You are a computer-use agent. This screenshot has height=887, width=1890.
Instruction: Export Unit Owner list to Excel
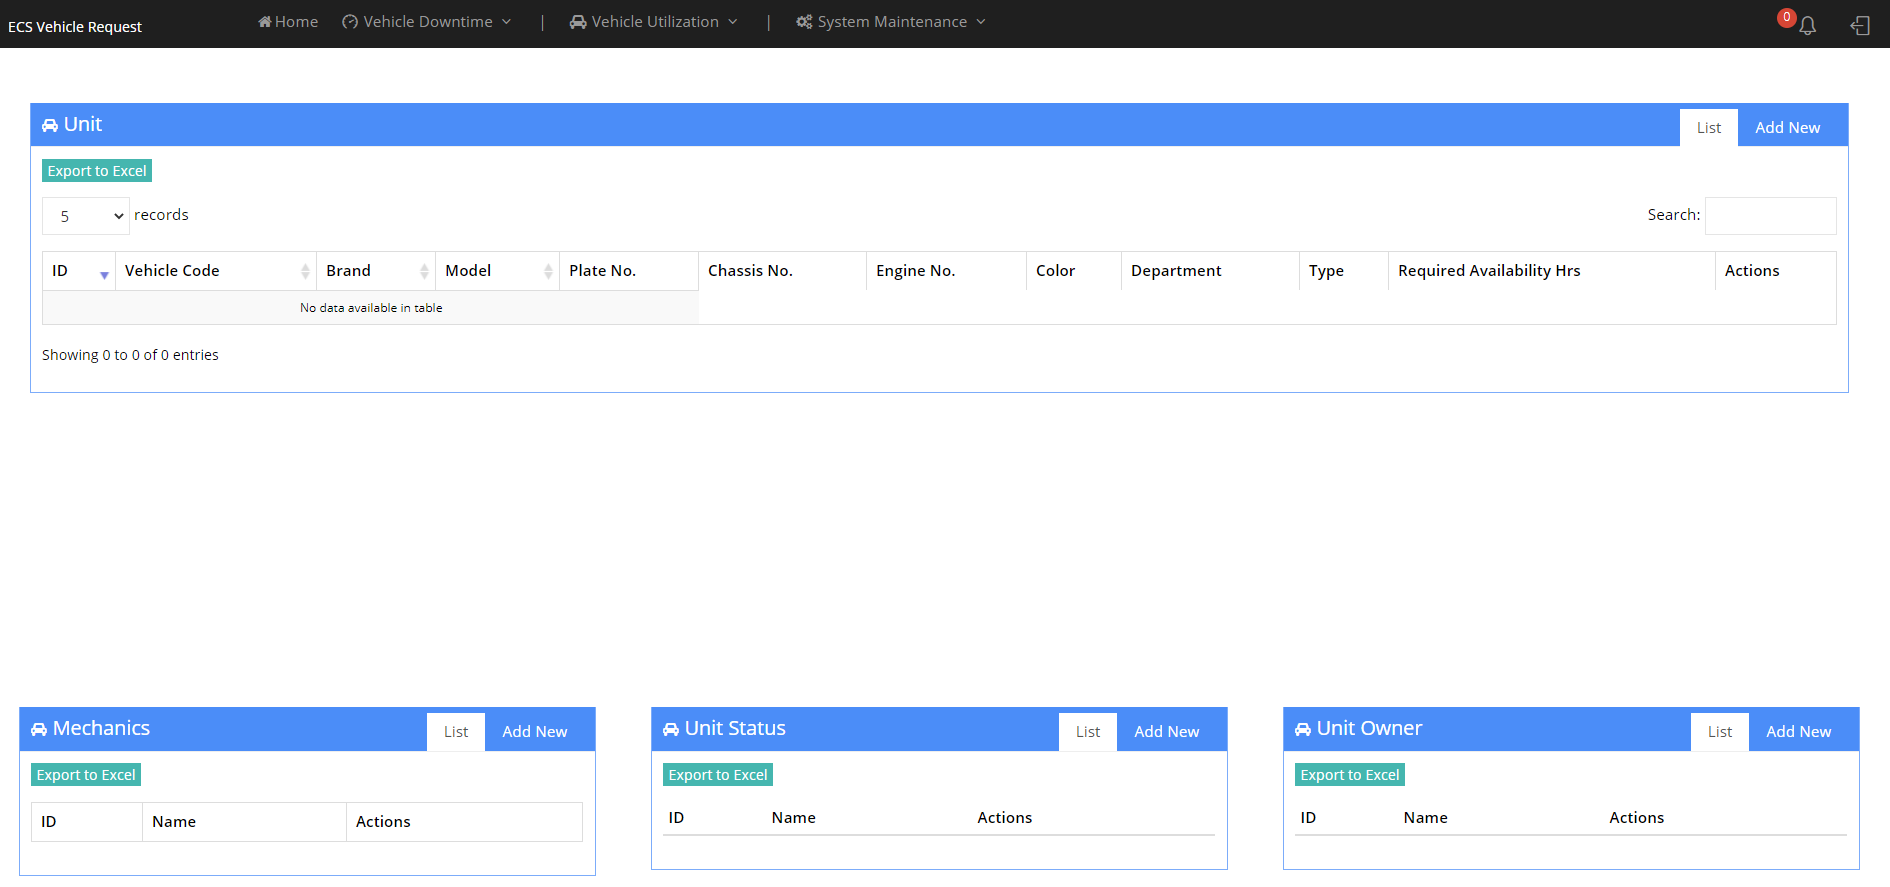point(1349,775)
